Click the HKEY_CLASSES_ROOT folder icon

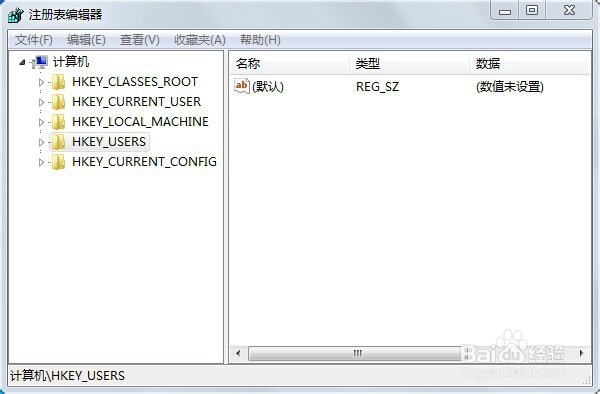[59, 82]
